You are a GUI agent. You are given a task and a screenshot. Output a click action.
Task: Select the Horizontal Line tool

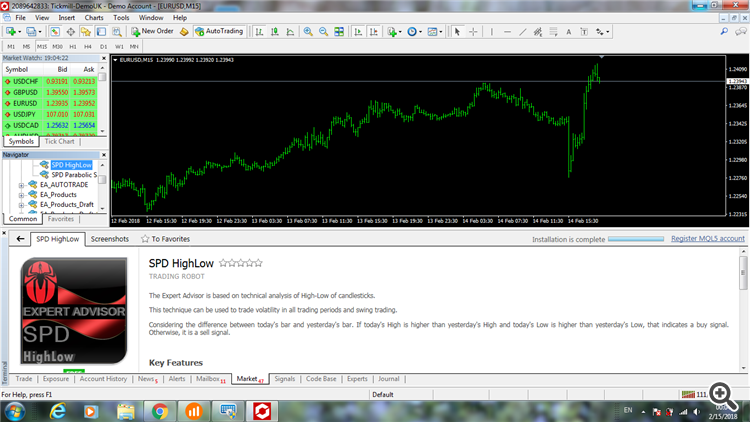507,32
